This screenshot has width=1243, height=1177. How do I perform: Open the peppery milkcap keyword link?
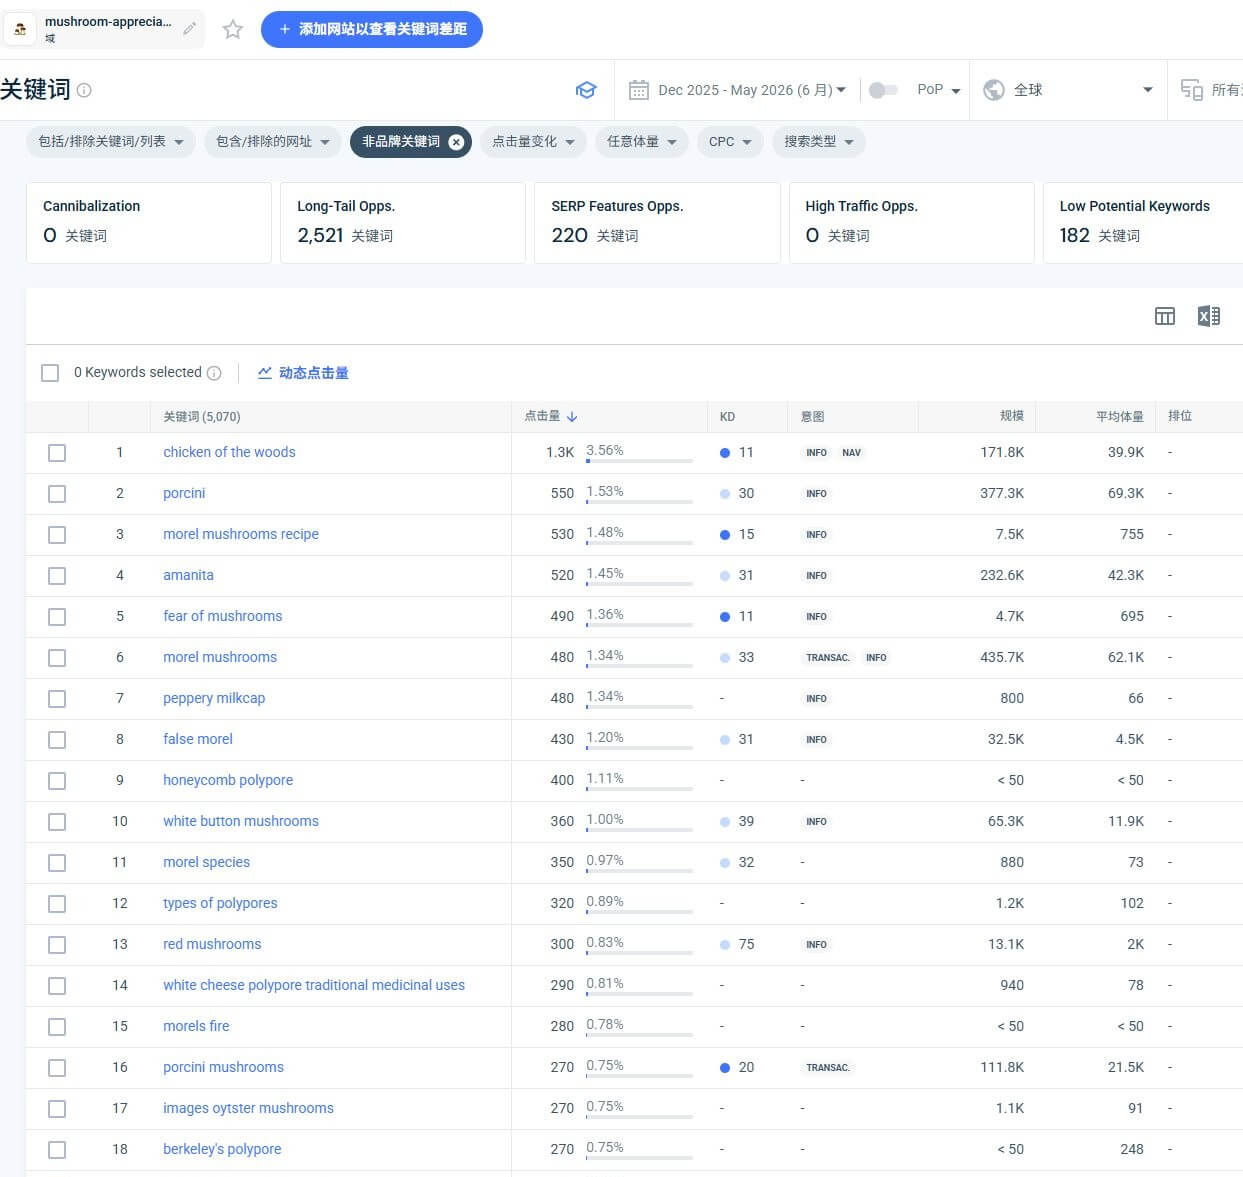pos(214,698)
